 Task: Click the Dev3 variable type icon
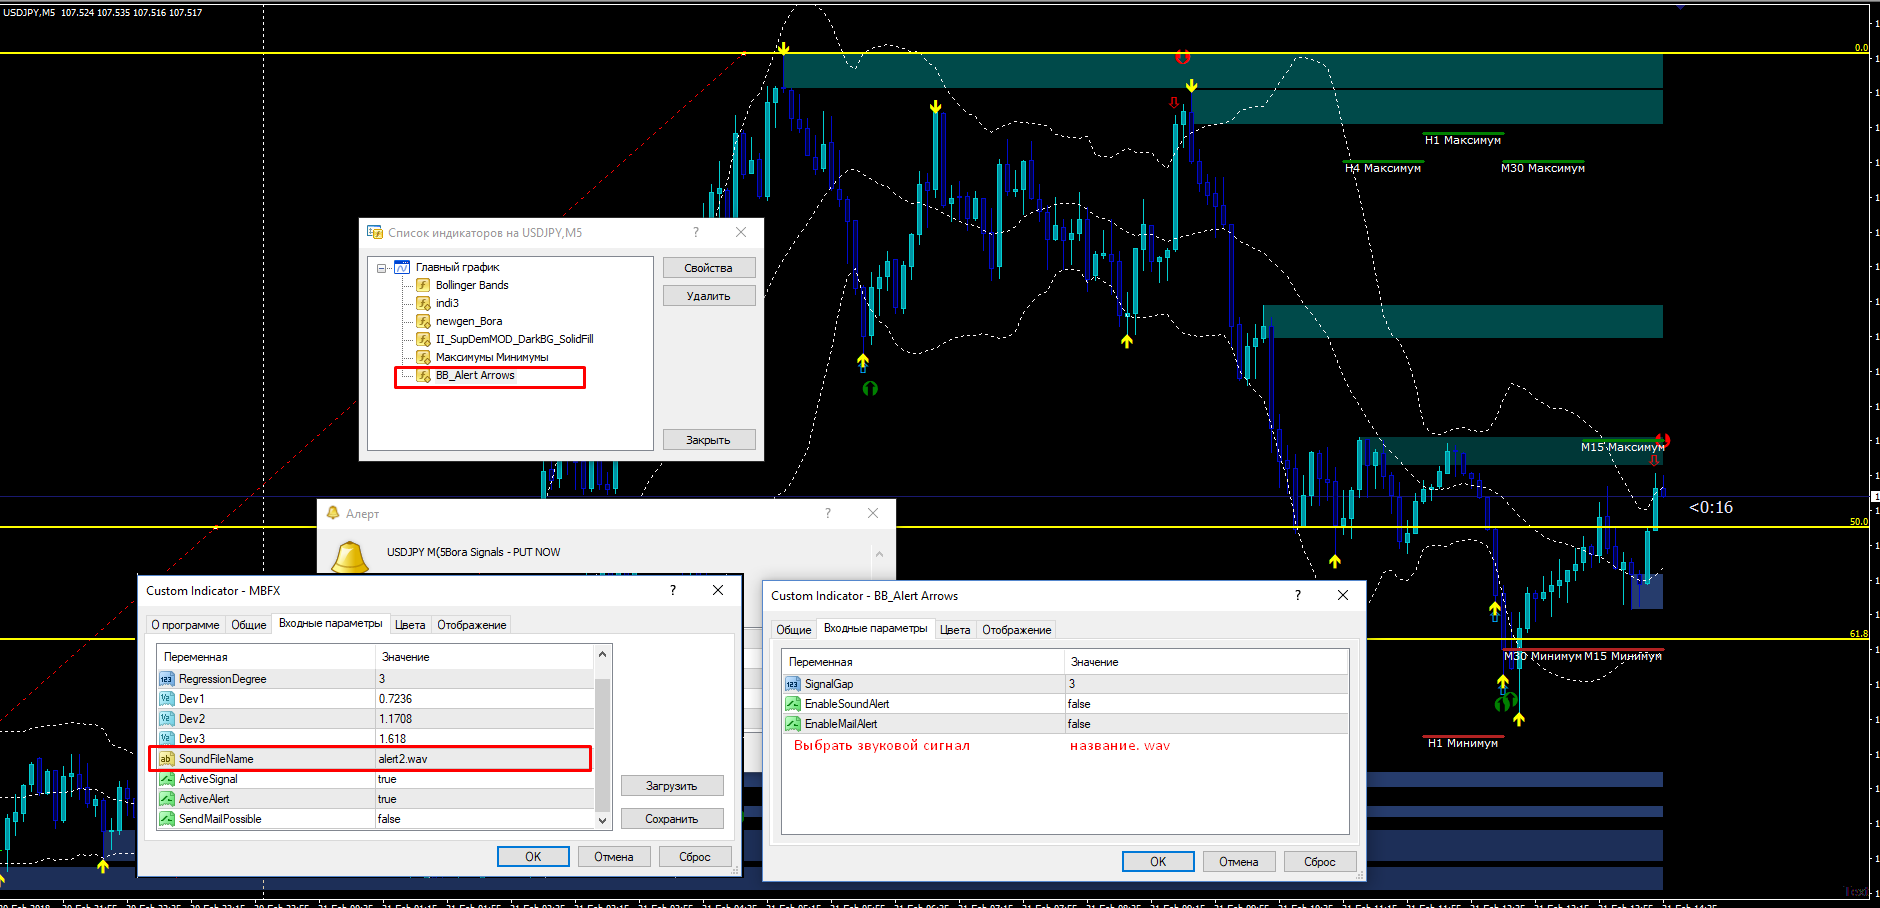point(167,739)
